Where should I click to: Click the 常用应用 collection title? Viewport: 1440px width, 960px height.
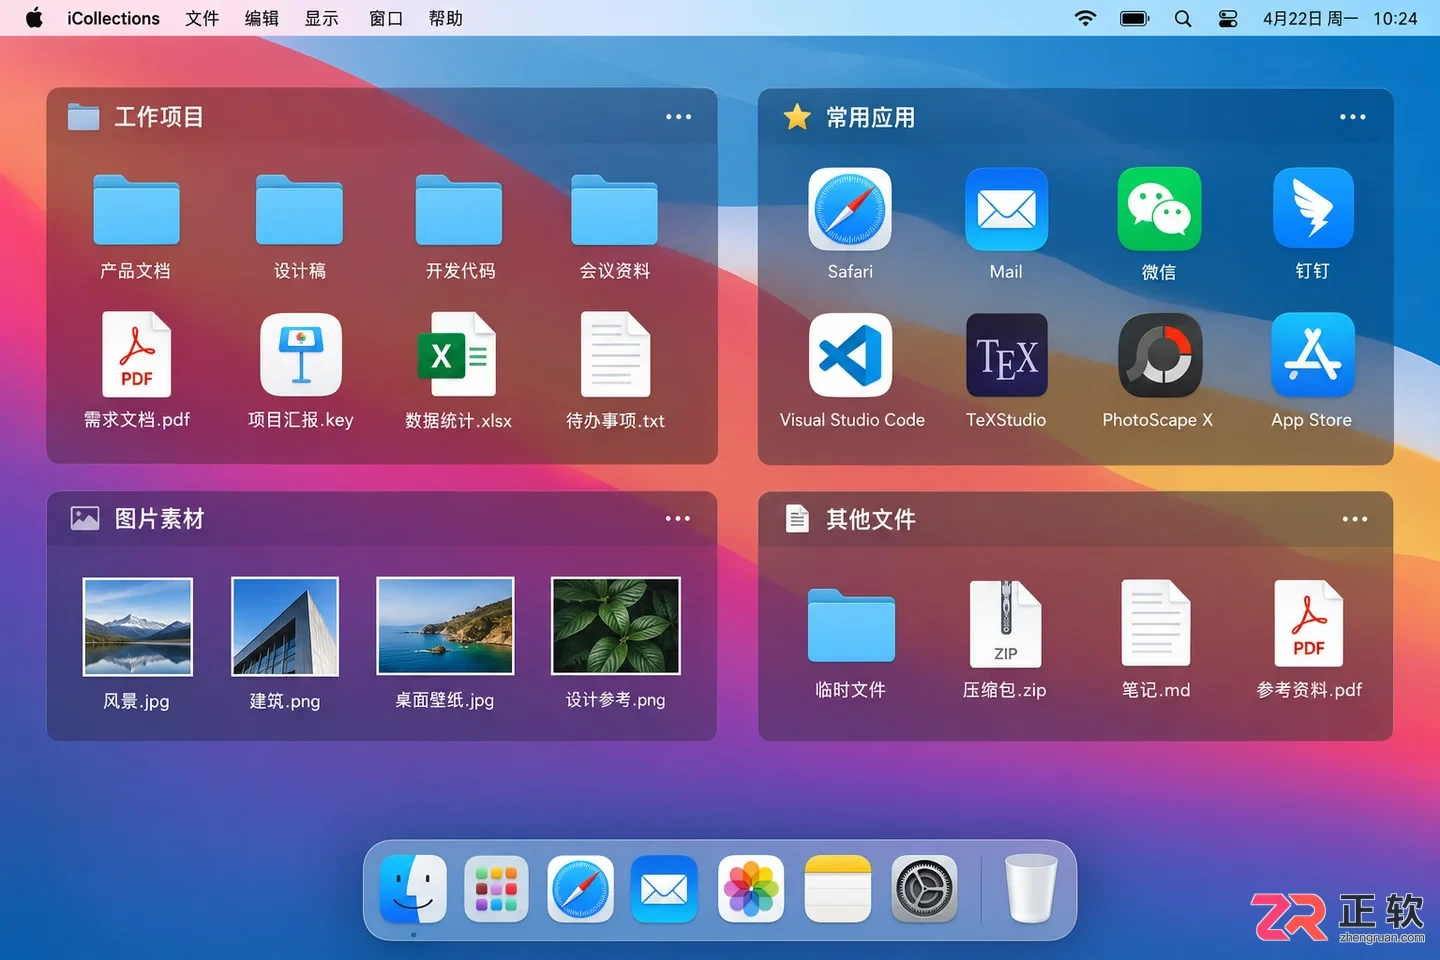tap(870, 117)
